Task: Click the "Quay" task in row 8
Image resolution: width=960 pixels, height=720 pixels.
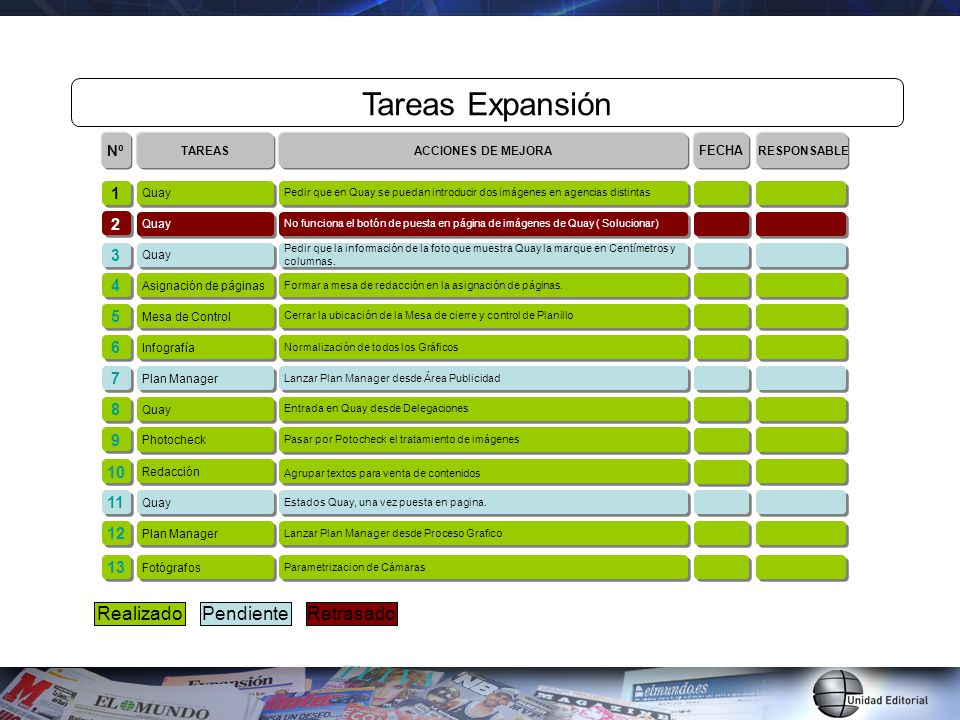Action: (x=206, y=410)
